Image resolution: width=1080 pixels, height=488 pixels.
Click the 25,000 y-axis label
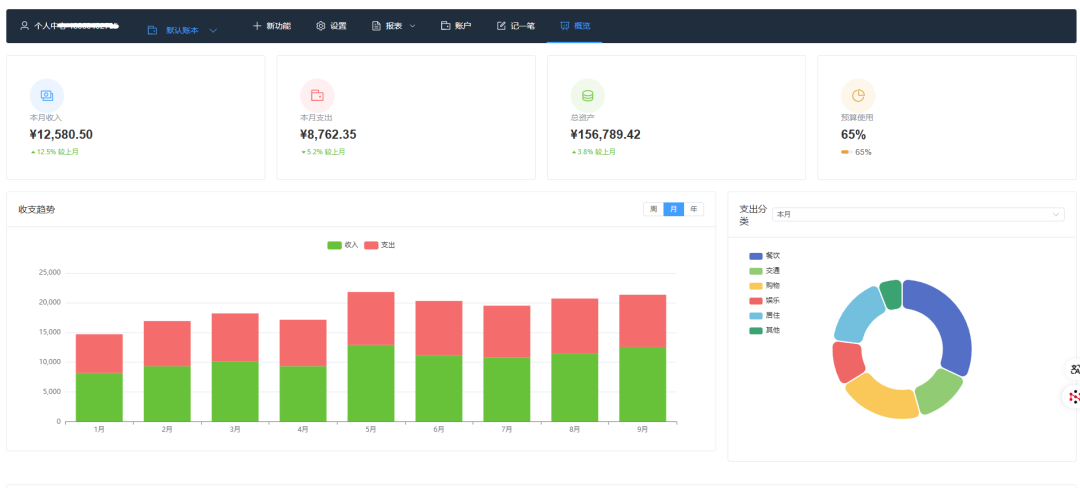pos(48,273)
